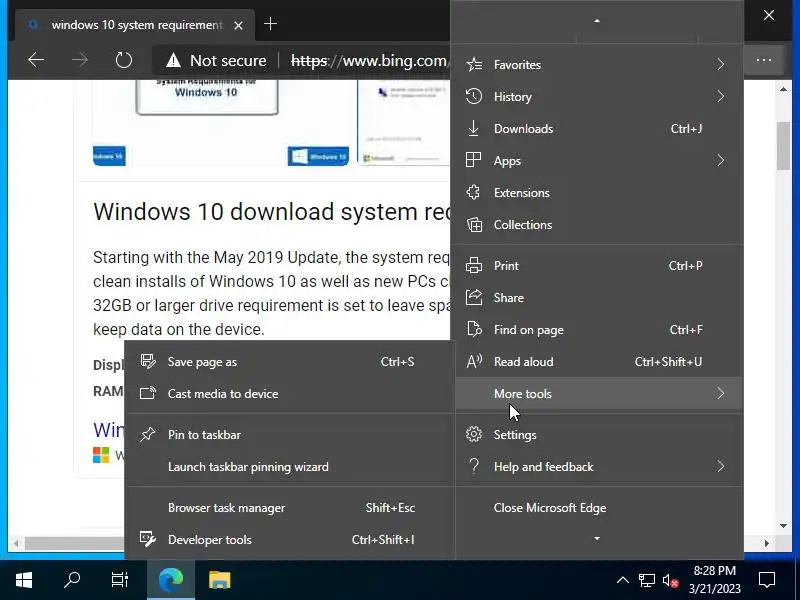Click the Pin to taskbar pin icon

tap(148, 434)
